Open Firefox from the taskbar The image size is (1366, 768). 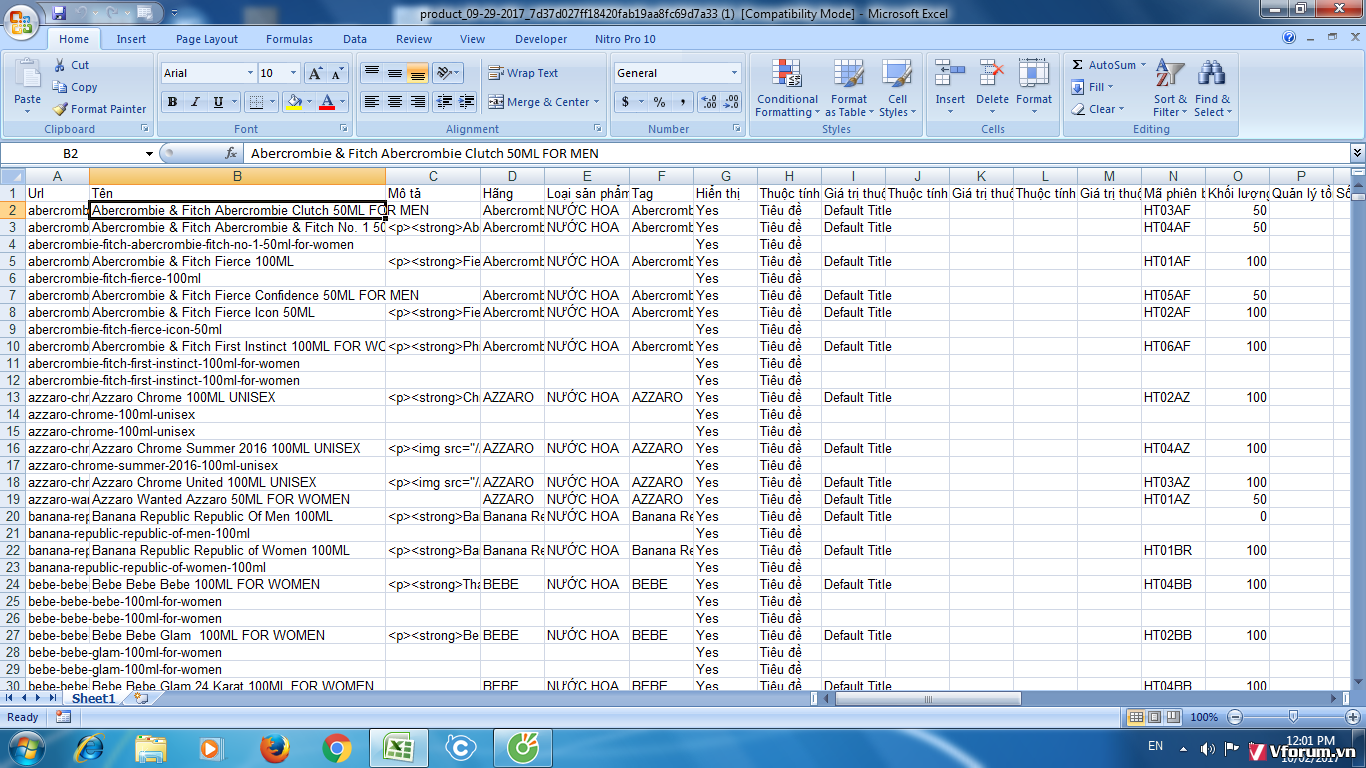tap(274, 748)
